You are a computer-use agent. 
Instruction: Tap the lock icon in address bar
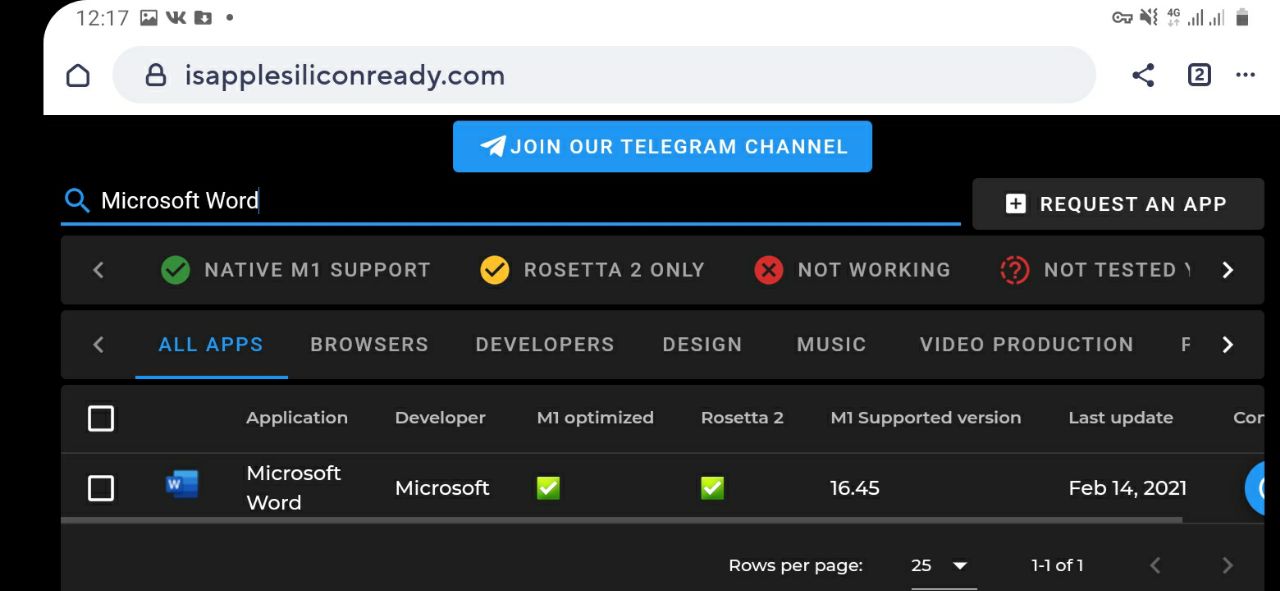(155, 75)
